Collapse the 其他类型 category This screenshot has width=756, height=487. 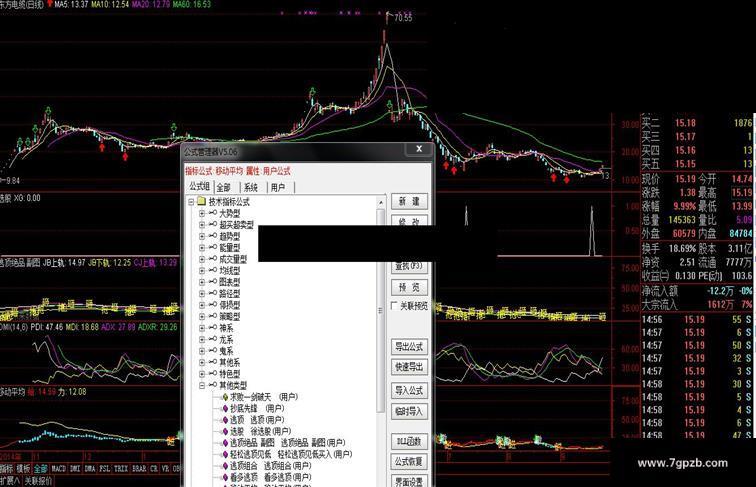pos(202,385)
